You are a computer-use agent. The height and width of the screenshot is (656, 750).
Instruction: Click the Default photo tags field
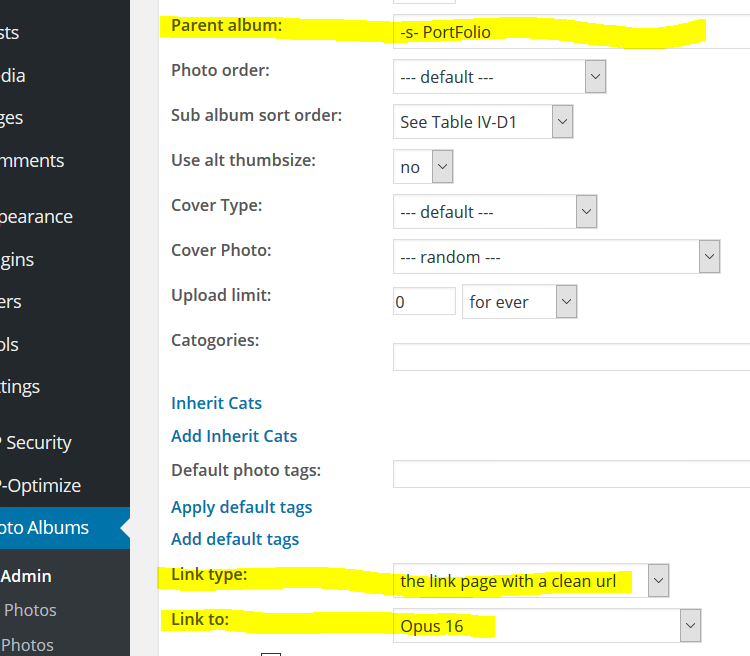tap(571, 474)
